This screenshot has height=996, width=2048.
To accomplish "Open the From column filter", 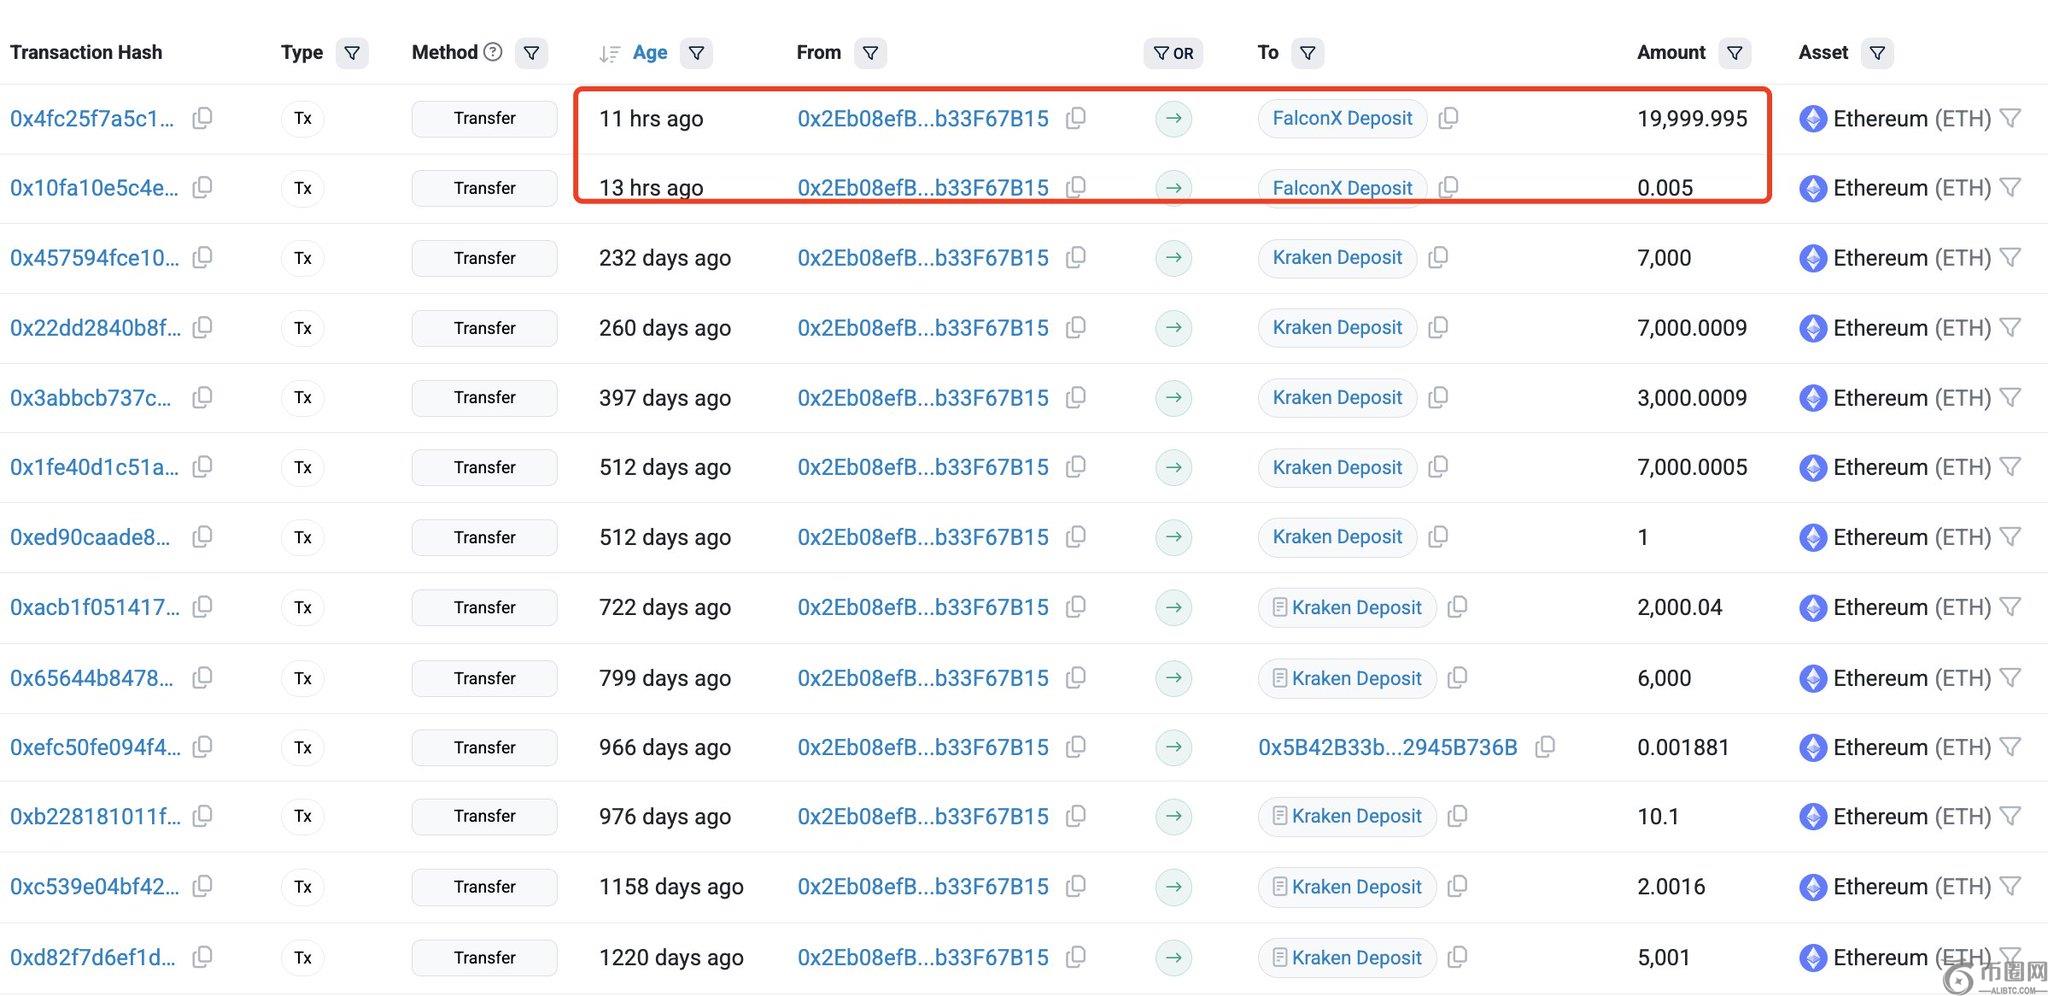I will pos(871,53).
